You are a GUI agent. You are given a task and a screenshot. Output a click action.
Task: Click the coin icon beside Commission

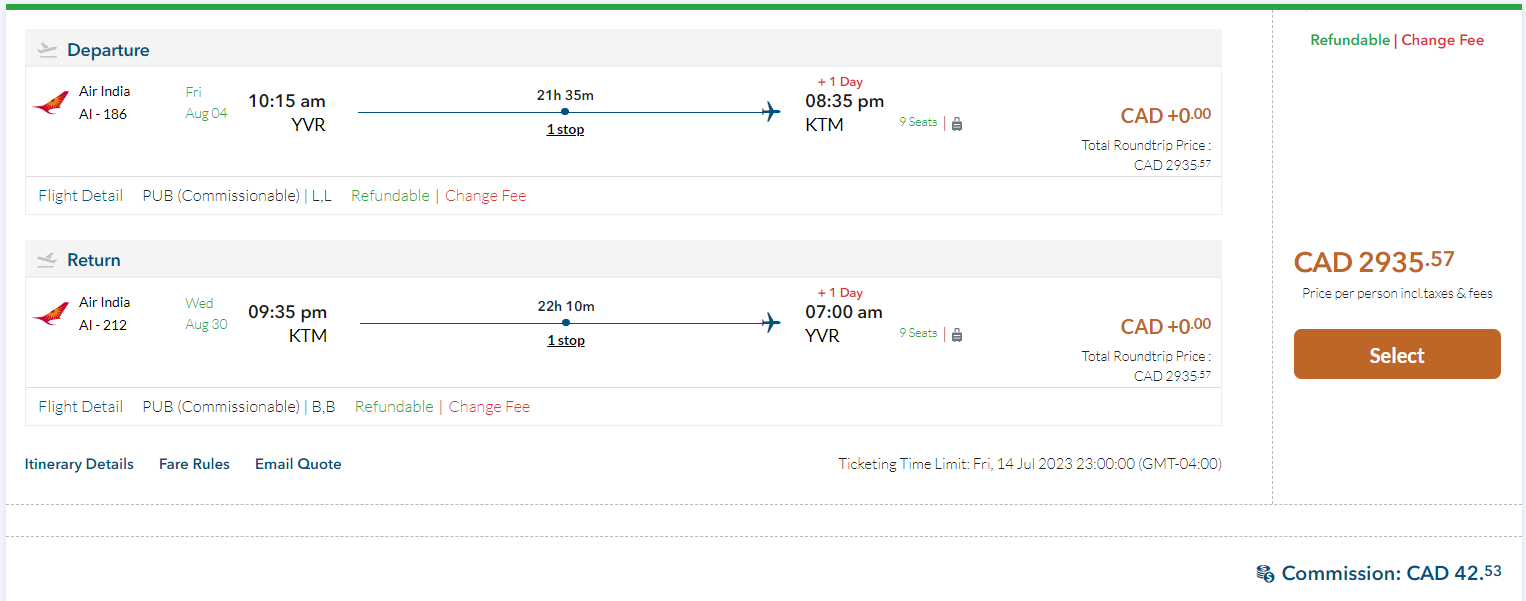[x=1265, y=574]
